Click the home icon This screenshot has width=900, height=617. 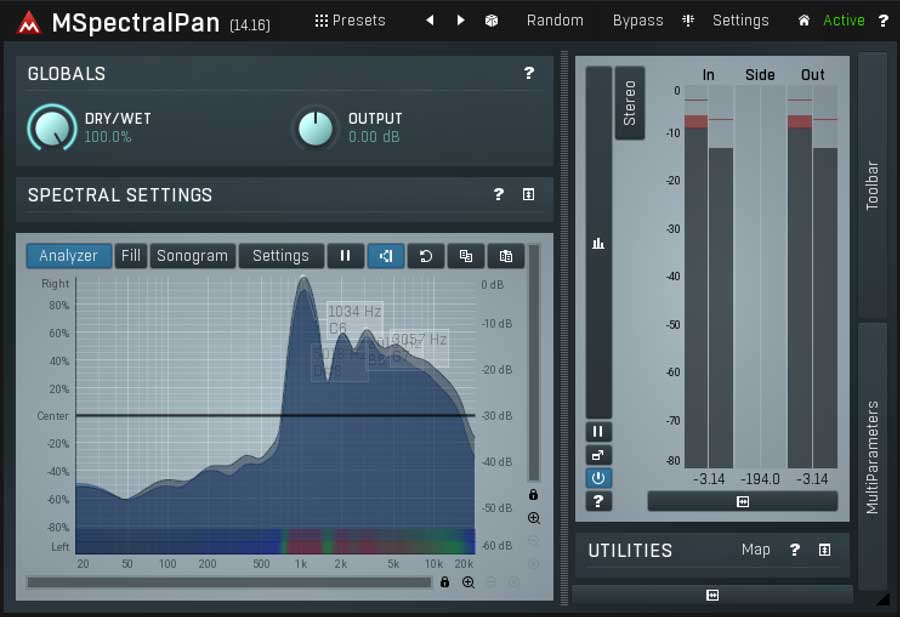[804, 21]
